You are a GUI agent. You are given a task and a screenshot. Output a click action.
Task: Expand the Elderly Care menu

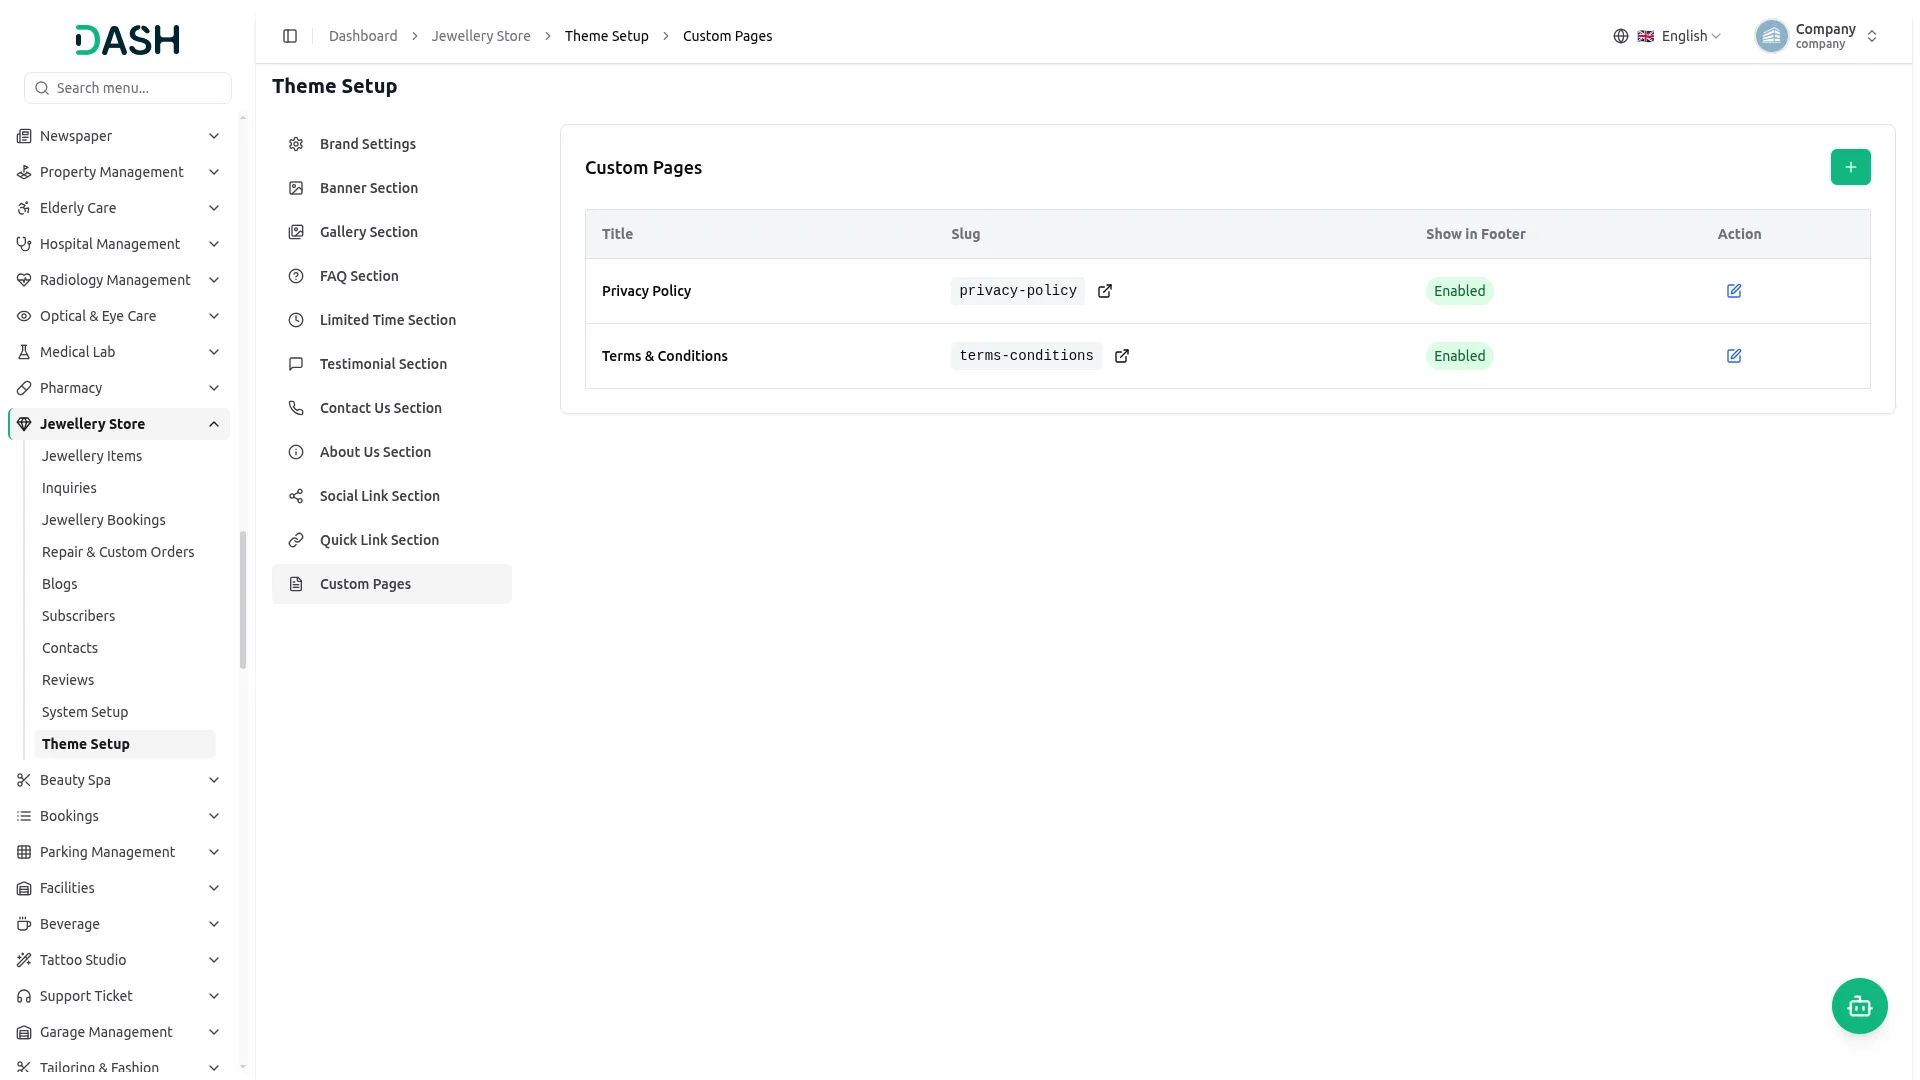[x=118, y=208]
